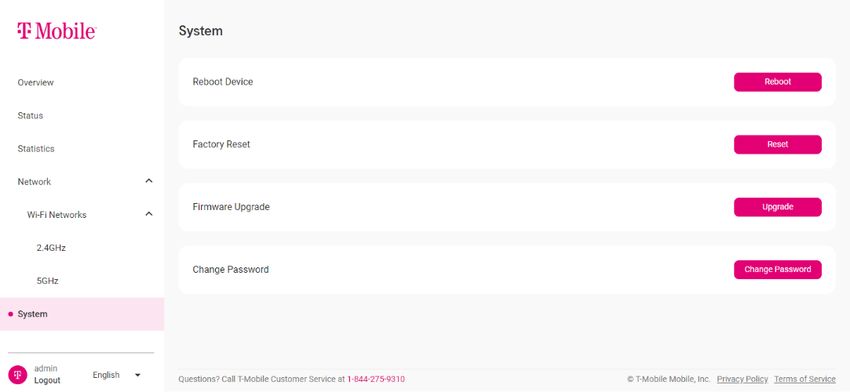Start the firmware Upgrade button
The image size is (850, 392).
pos(777,207)
